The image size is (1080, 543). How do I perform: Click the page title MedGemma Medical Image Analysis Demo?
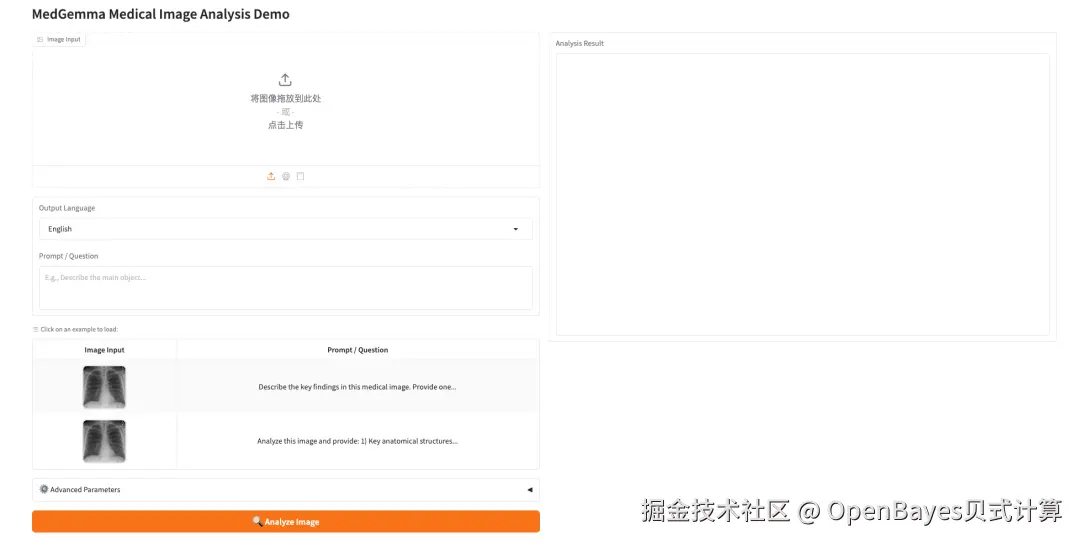click(160, 14)
